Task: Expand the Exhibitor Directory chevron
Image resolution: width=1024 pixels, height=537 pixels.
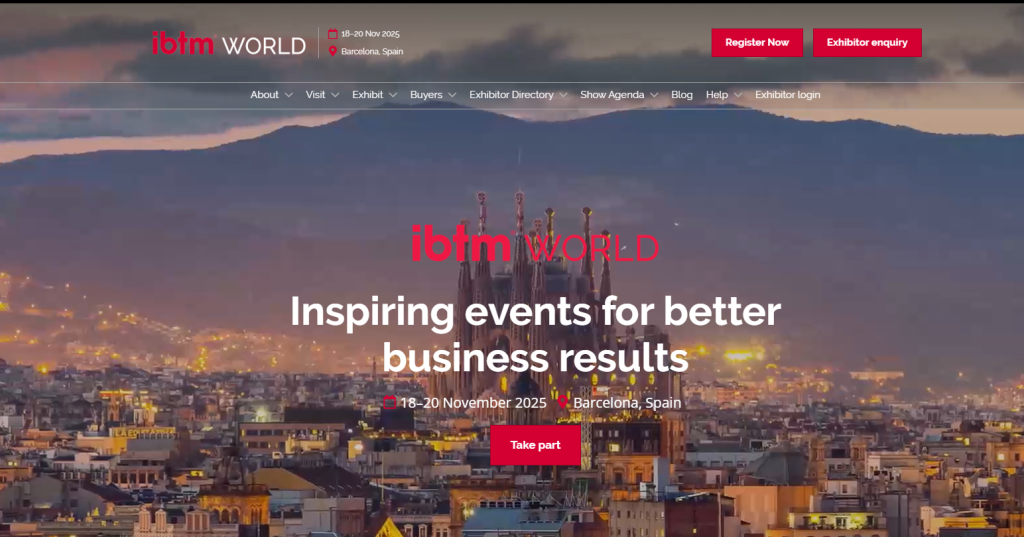Action: point(563,95)
